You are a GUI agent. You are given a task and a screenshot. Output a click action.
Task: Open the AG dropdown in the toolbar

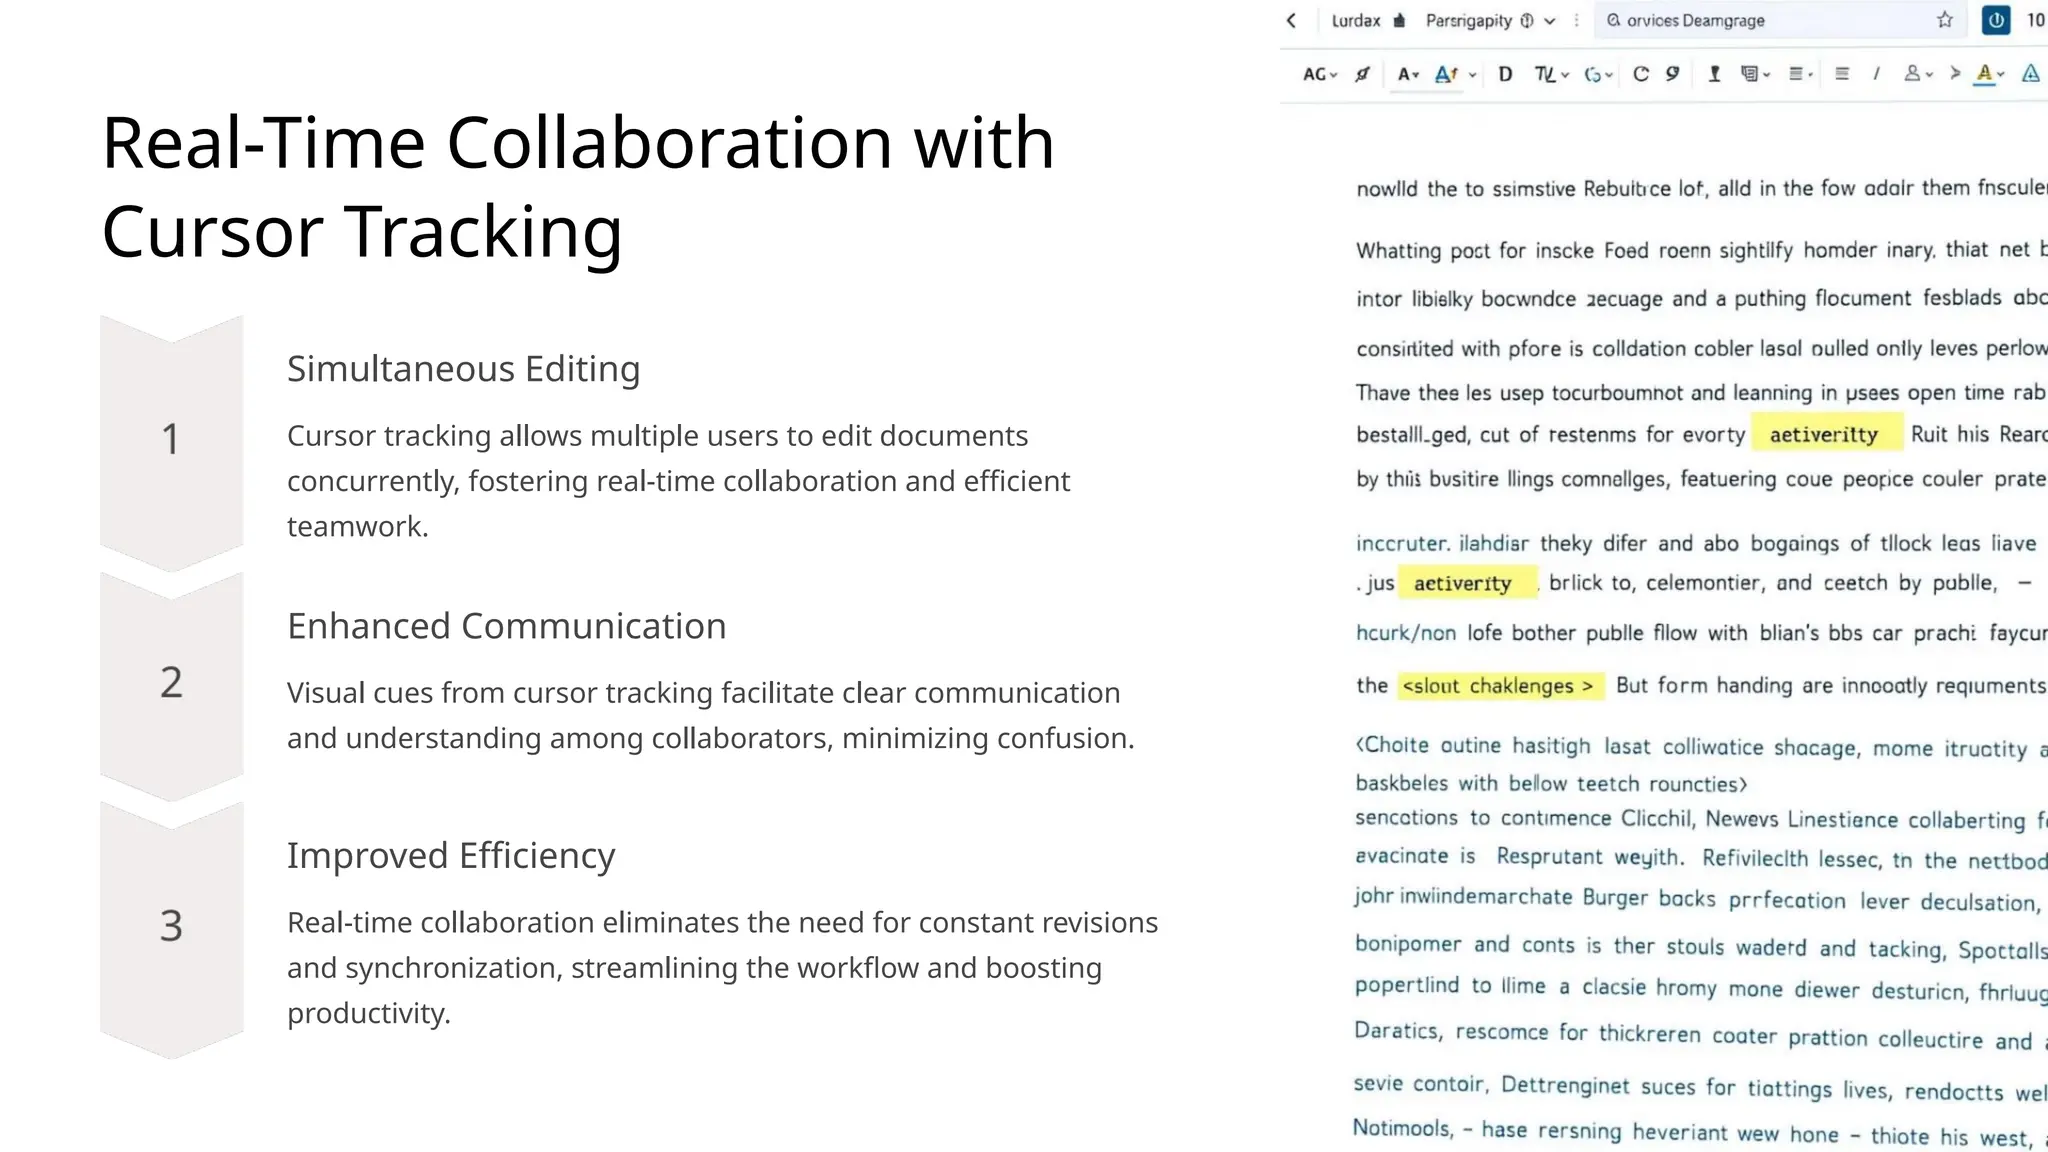coord(1319,74)
